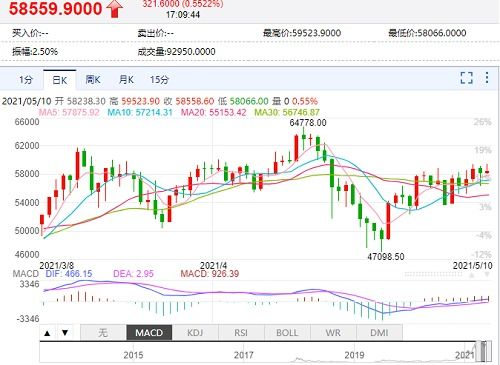Click the MA20: 55153.42 legend
The width and height of the screenshot is (500, 365).
tap(213, 112)
